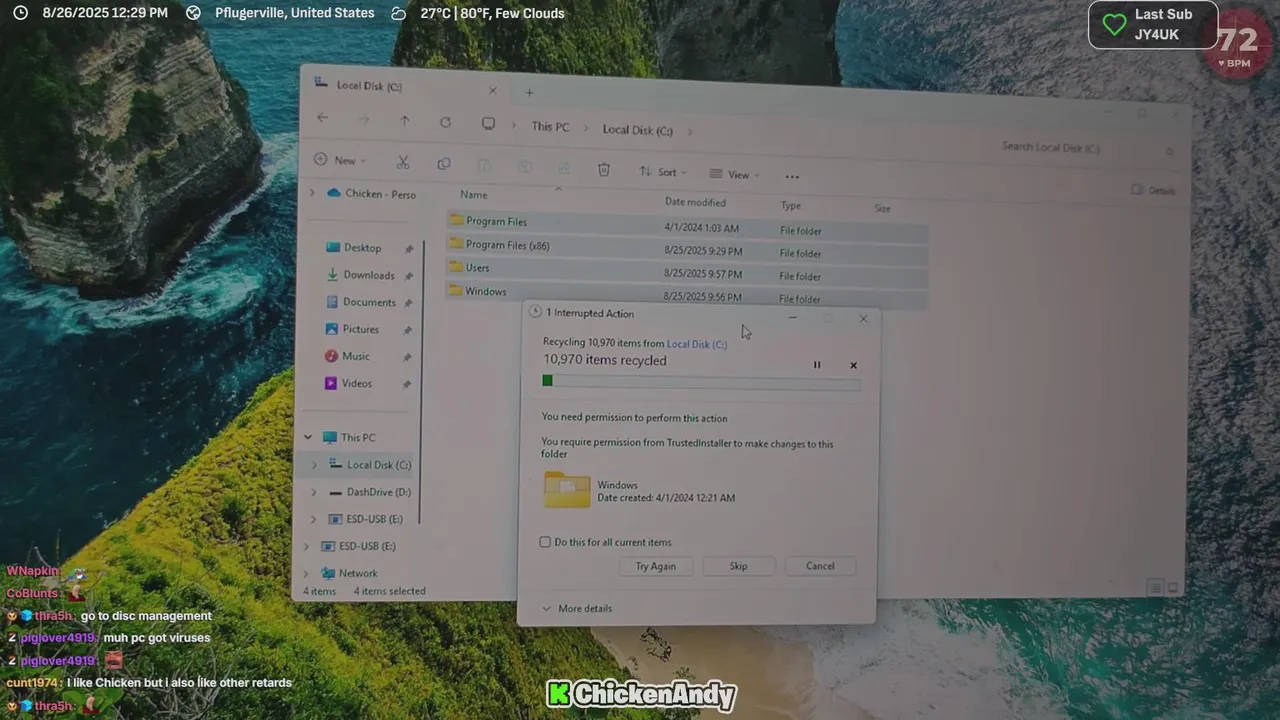The width and height of the screenshot is (1280, 720).
Task: Expand the DashDrive (D:) tree node
Action: click(314, 492)
